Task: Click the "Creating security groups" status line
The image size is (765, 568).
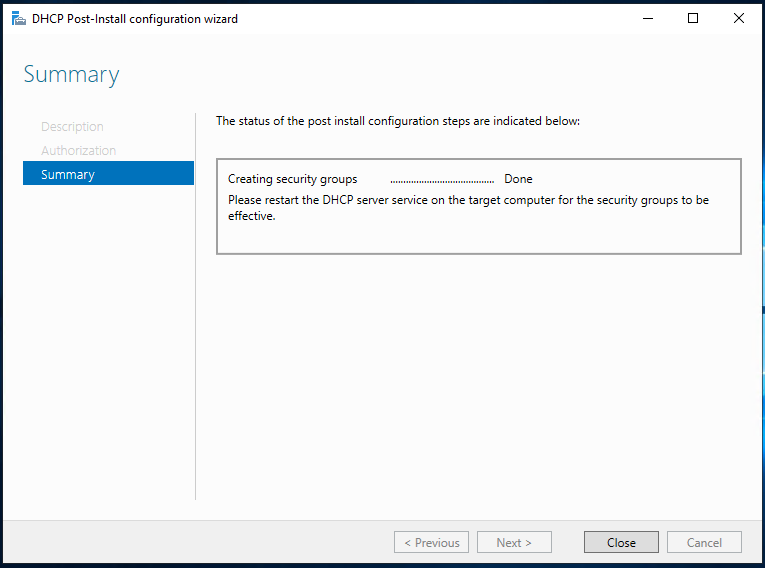Action: (x=292, y=179)
